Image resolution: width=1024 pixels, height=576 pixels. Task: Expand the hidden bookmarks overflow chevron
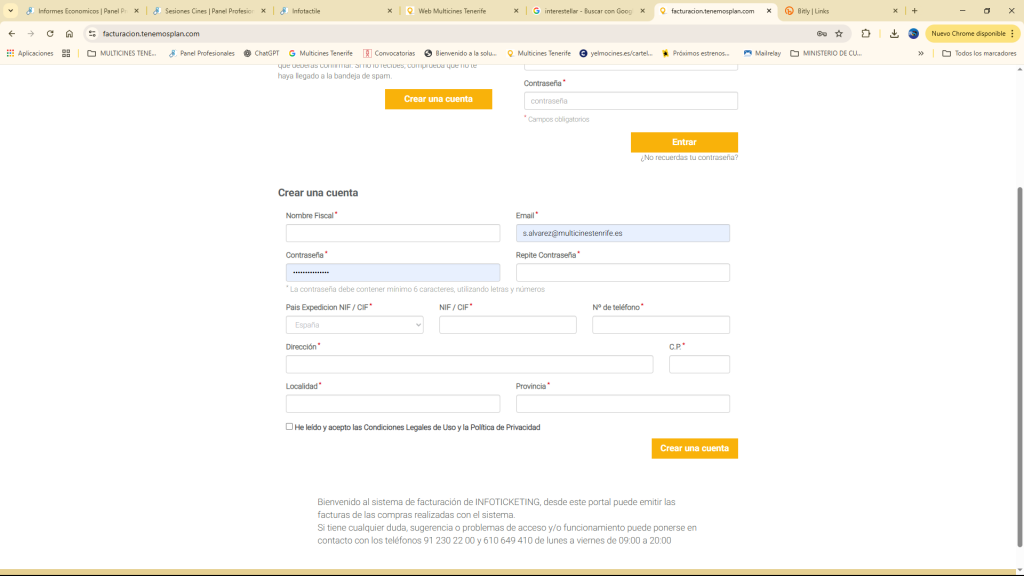921,53
